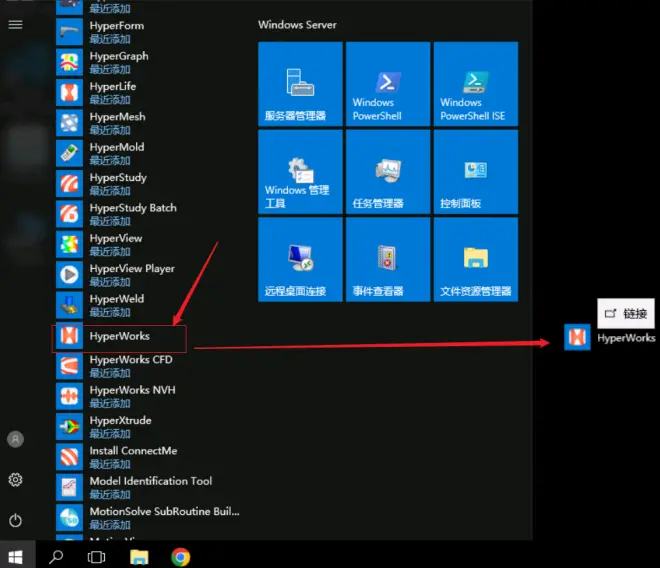Image resolution: width=660 pixels, height=568 pixels.
Task: Expand the Start menu hamburger button
Action: coord(16,25)
